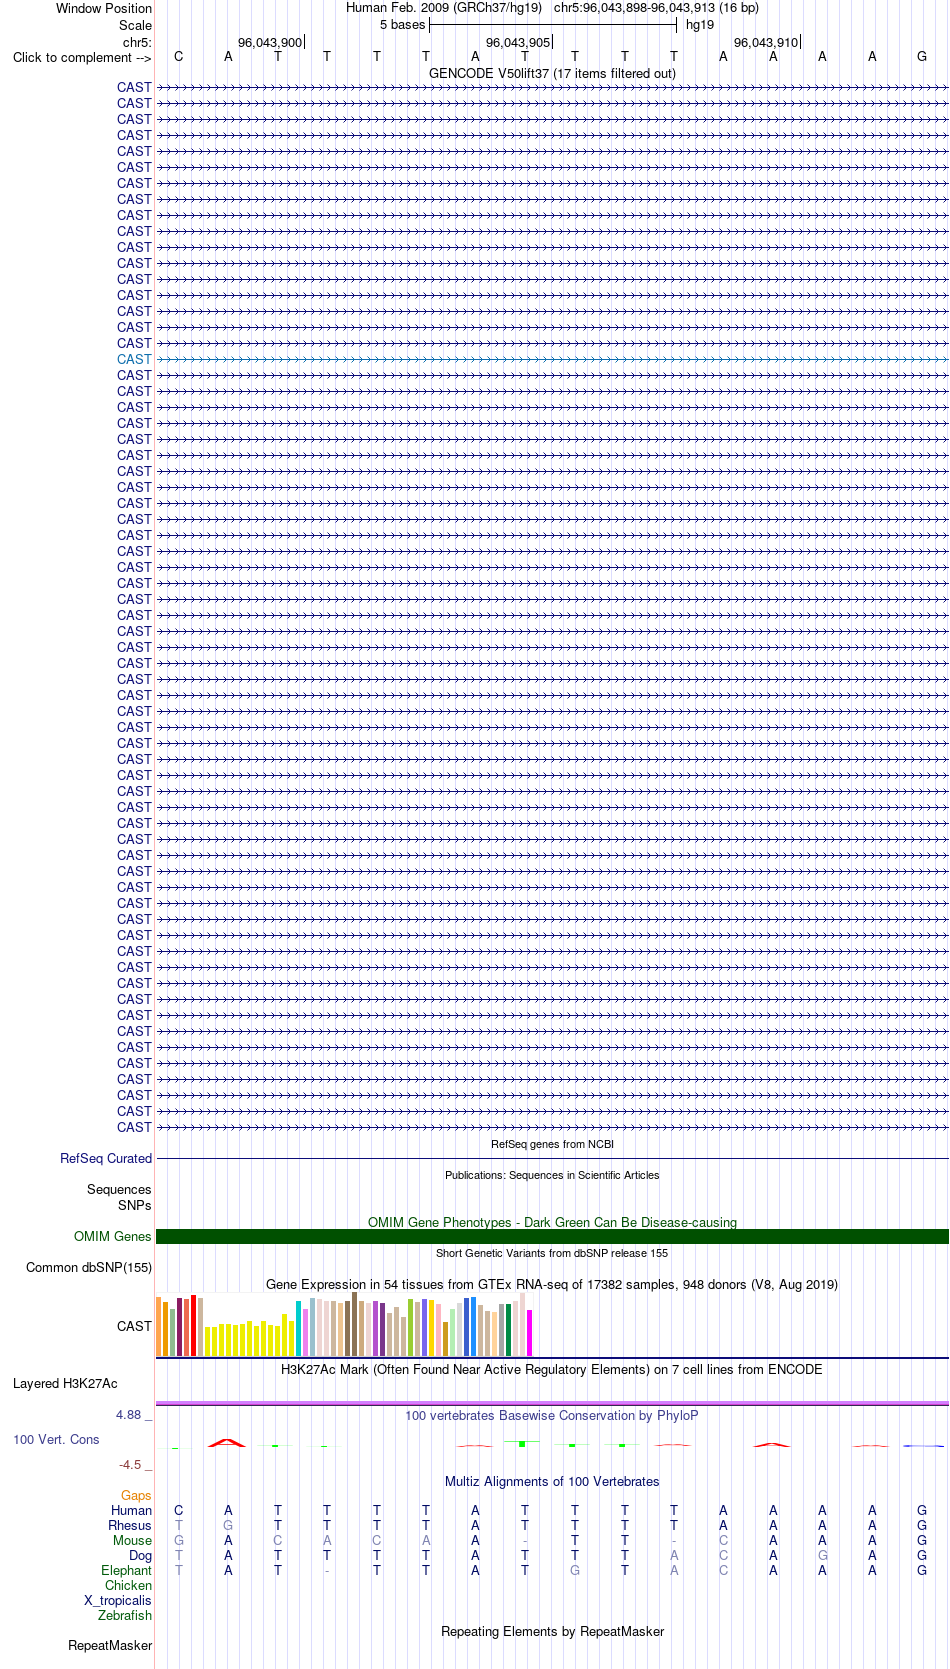This screenshot has width=950, height=1669.
Task: Click the 'RefSeq genes from NCBI' track title
Action: click(x=552, y=1144)
